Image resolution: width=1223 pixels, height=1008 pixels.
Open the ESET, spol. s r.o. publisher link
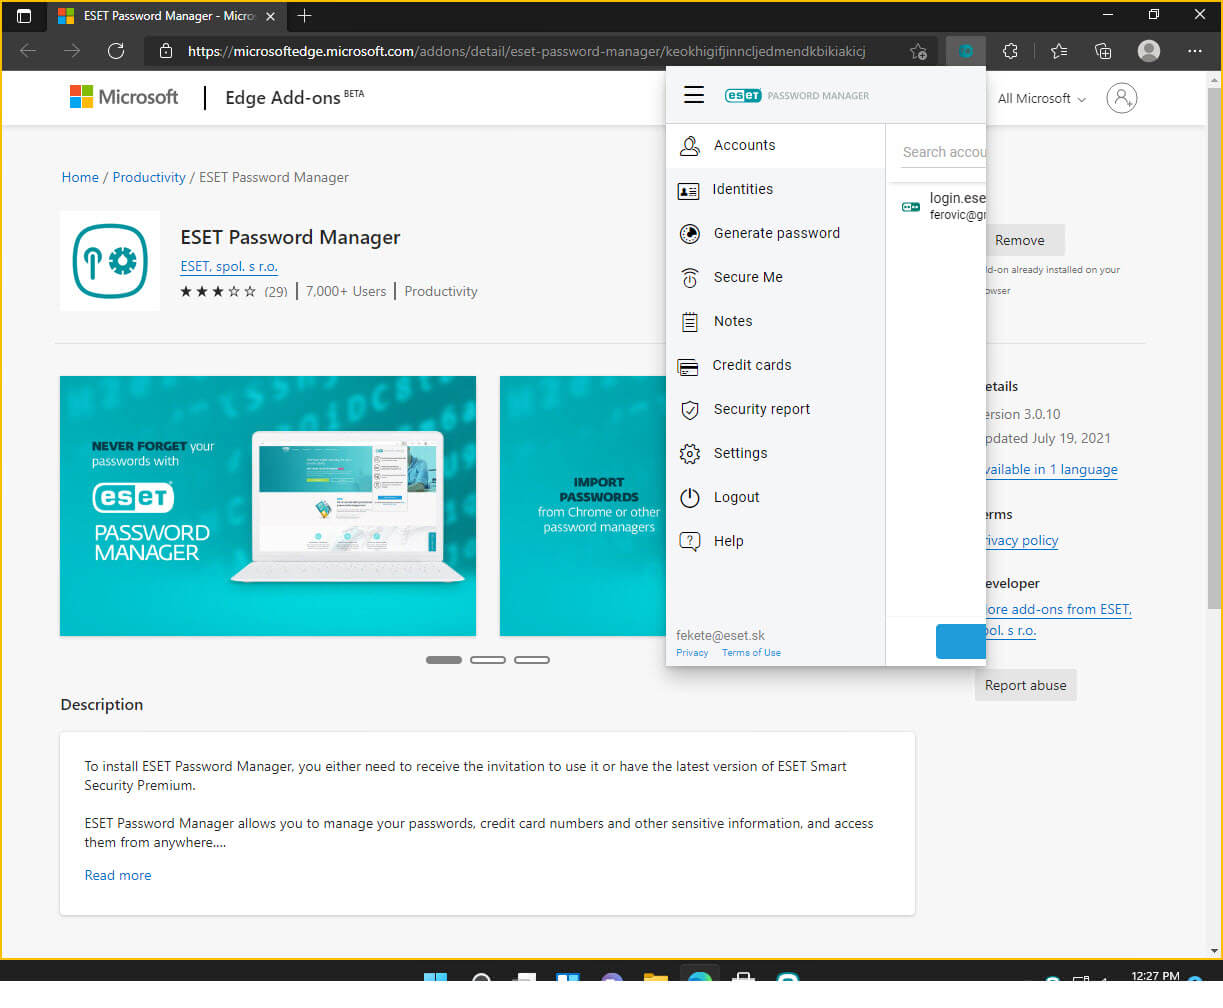(x=229, y=267)
